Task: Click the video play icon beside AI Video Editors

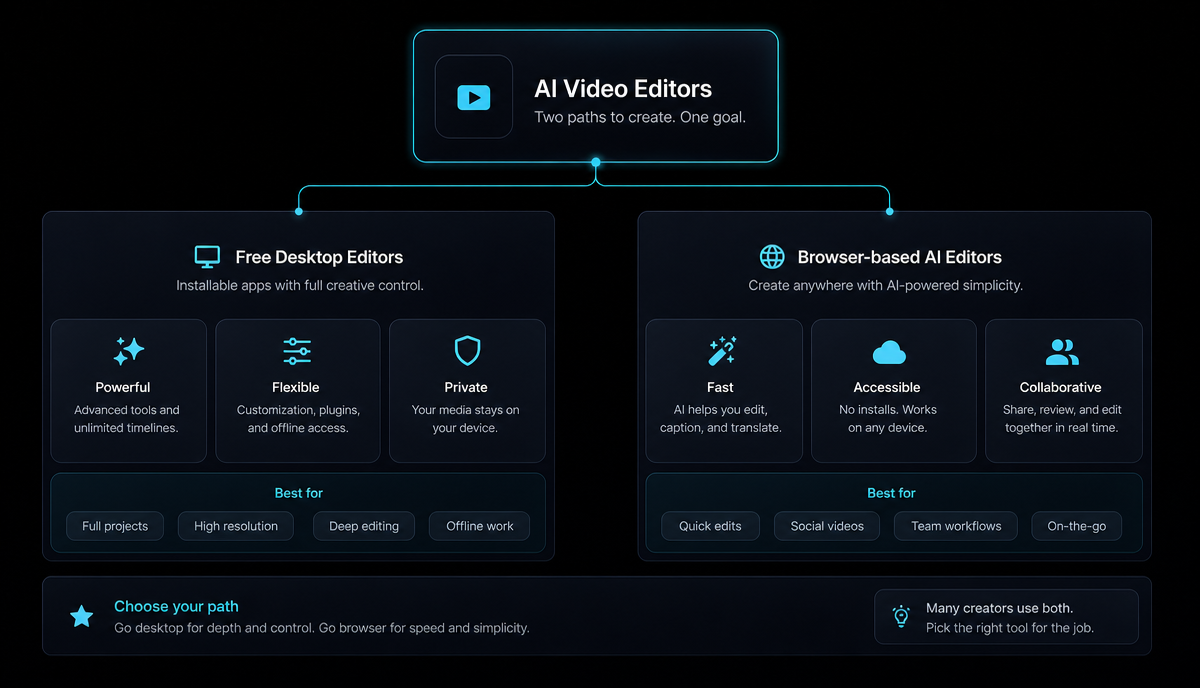Action: coord(474,97)
